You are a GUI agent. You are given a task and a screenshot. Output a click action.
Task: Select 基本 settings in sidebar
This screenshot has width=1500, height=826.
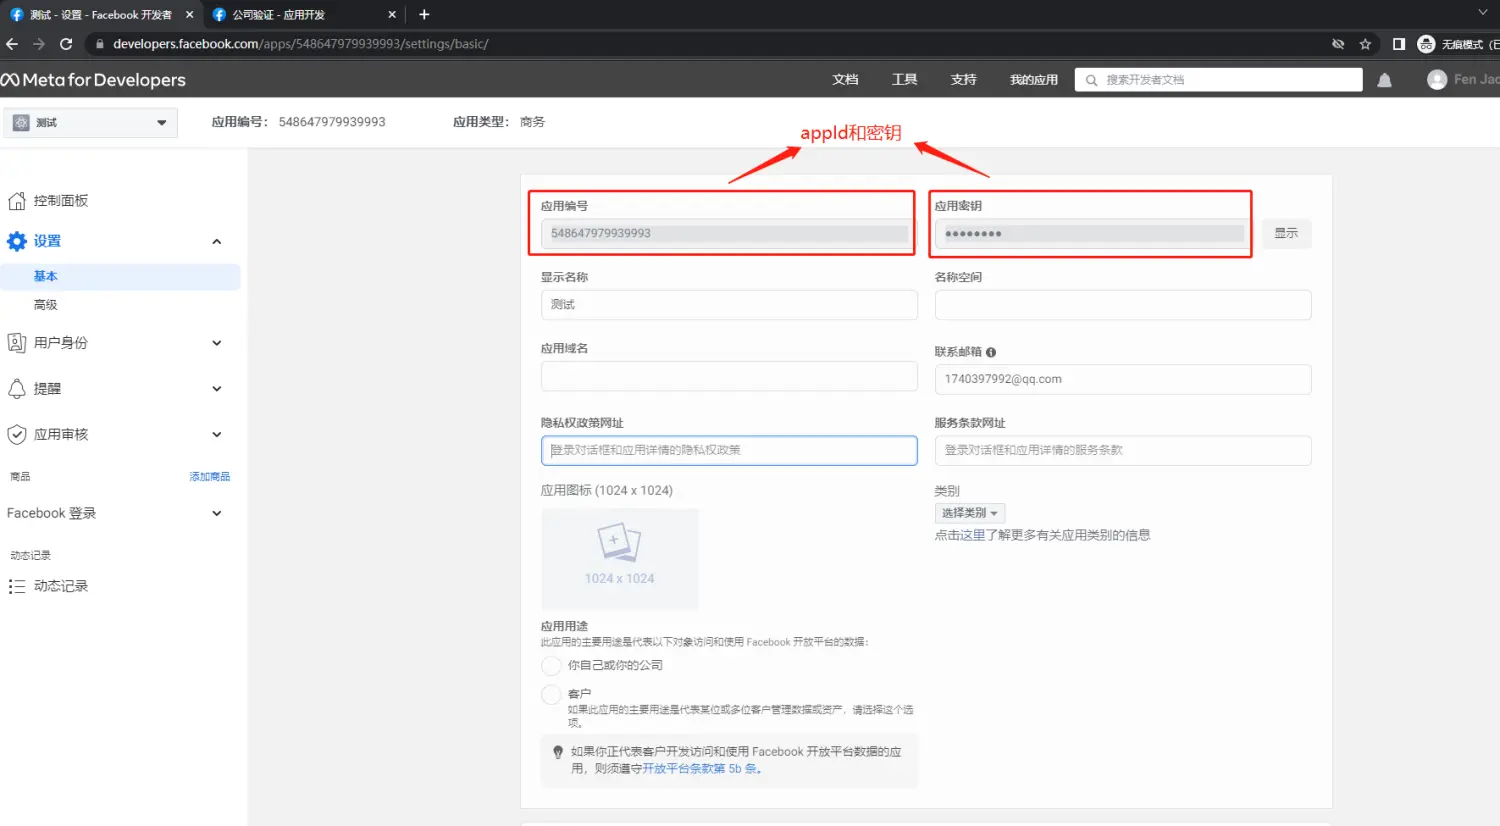[x=120, y=277]
